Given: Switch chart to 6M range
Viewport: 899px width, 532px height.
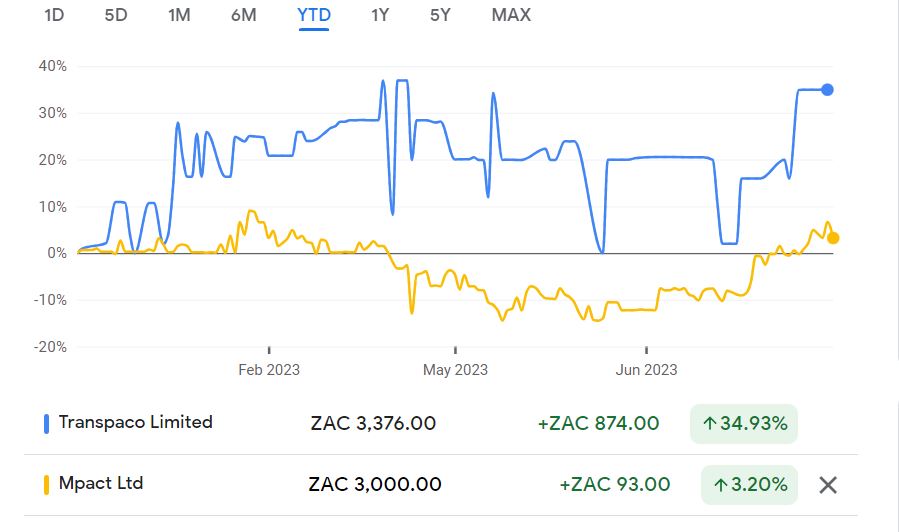Looking at the screenshot, I should pyautogui.click(x=243, y=15).
